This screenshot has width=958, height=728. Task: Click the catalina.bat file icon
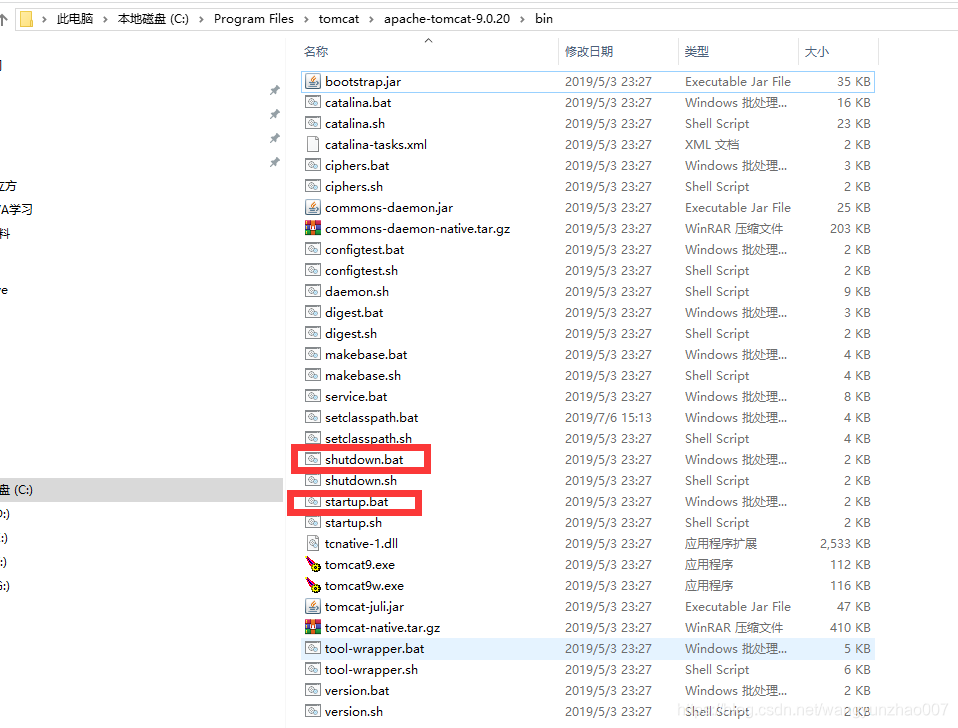point(313,102)
